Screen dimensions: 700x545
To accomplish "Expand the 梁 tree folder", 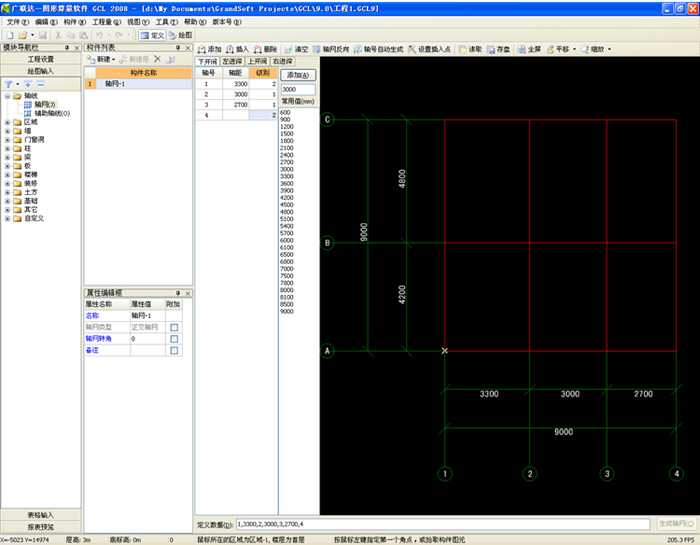I will coord(7,157).
